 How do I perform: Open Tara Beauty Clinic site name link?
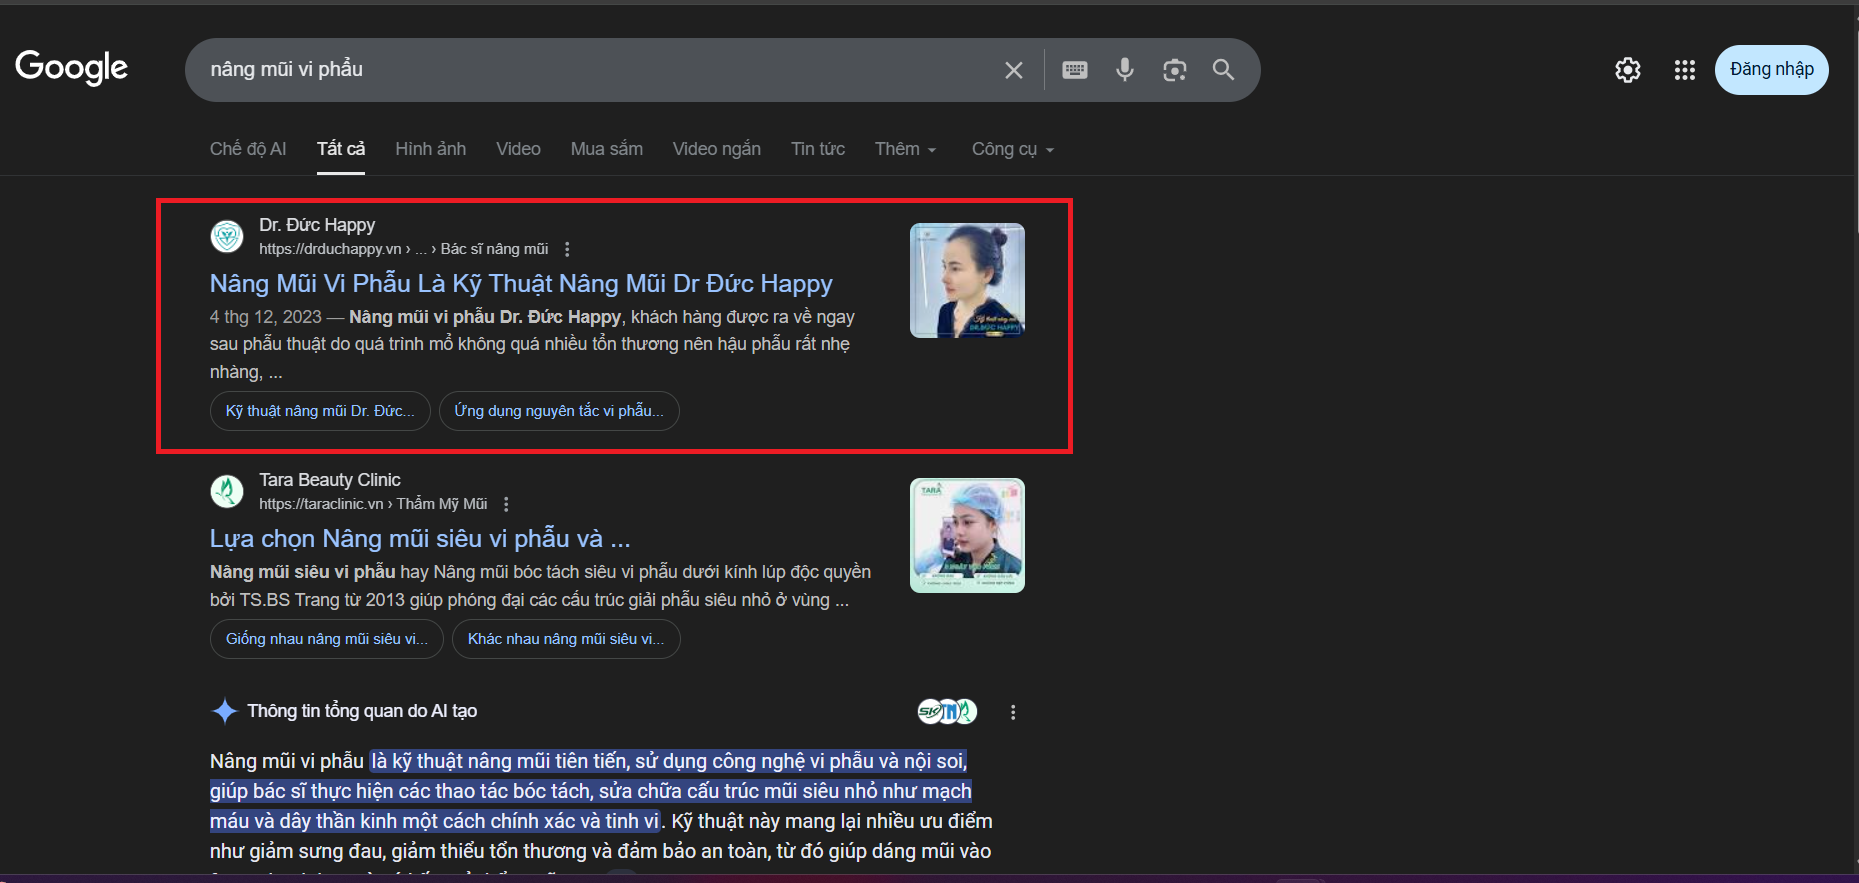coord(330,480)
